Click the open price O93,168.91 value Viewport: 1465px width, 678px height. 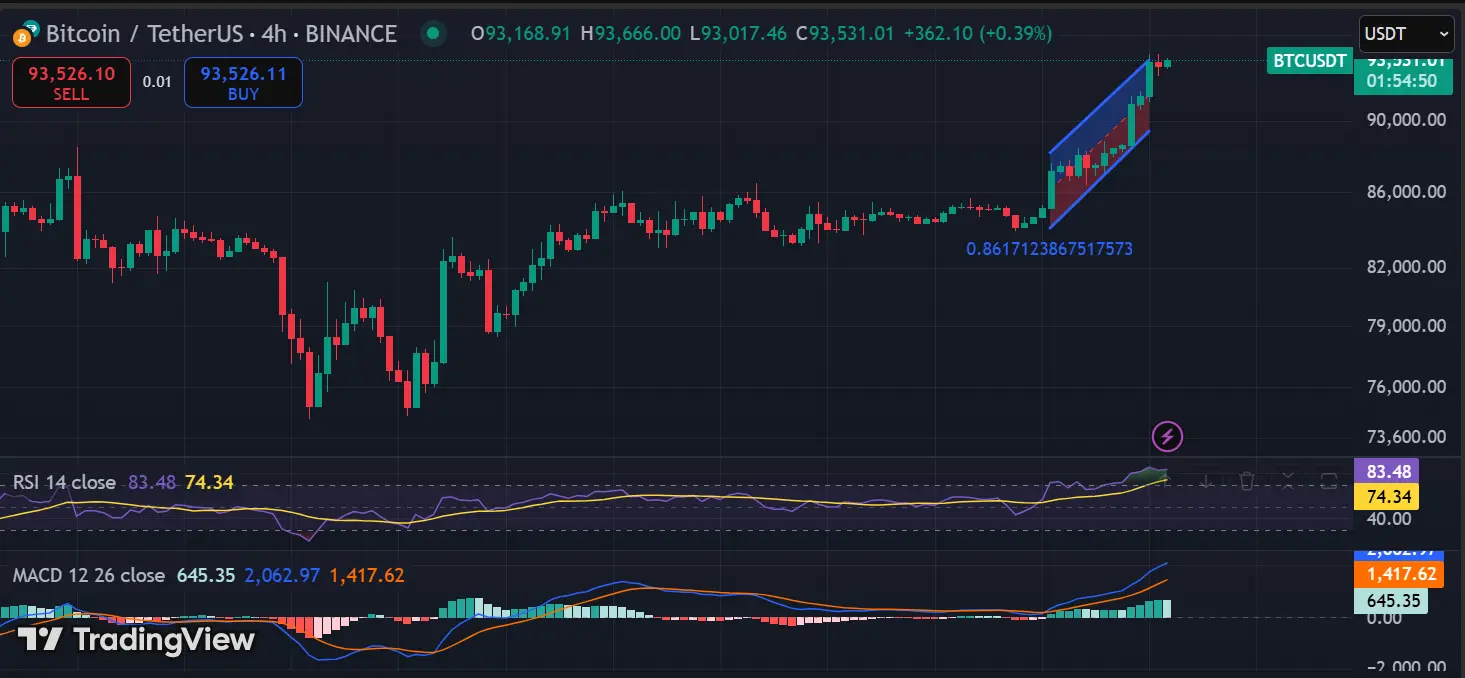(521, 34)
